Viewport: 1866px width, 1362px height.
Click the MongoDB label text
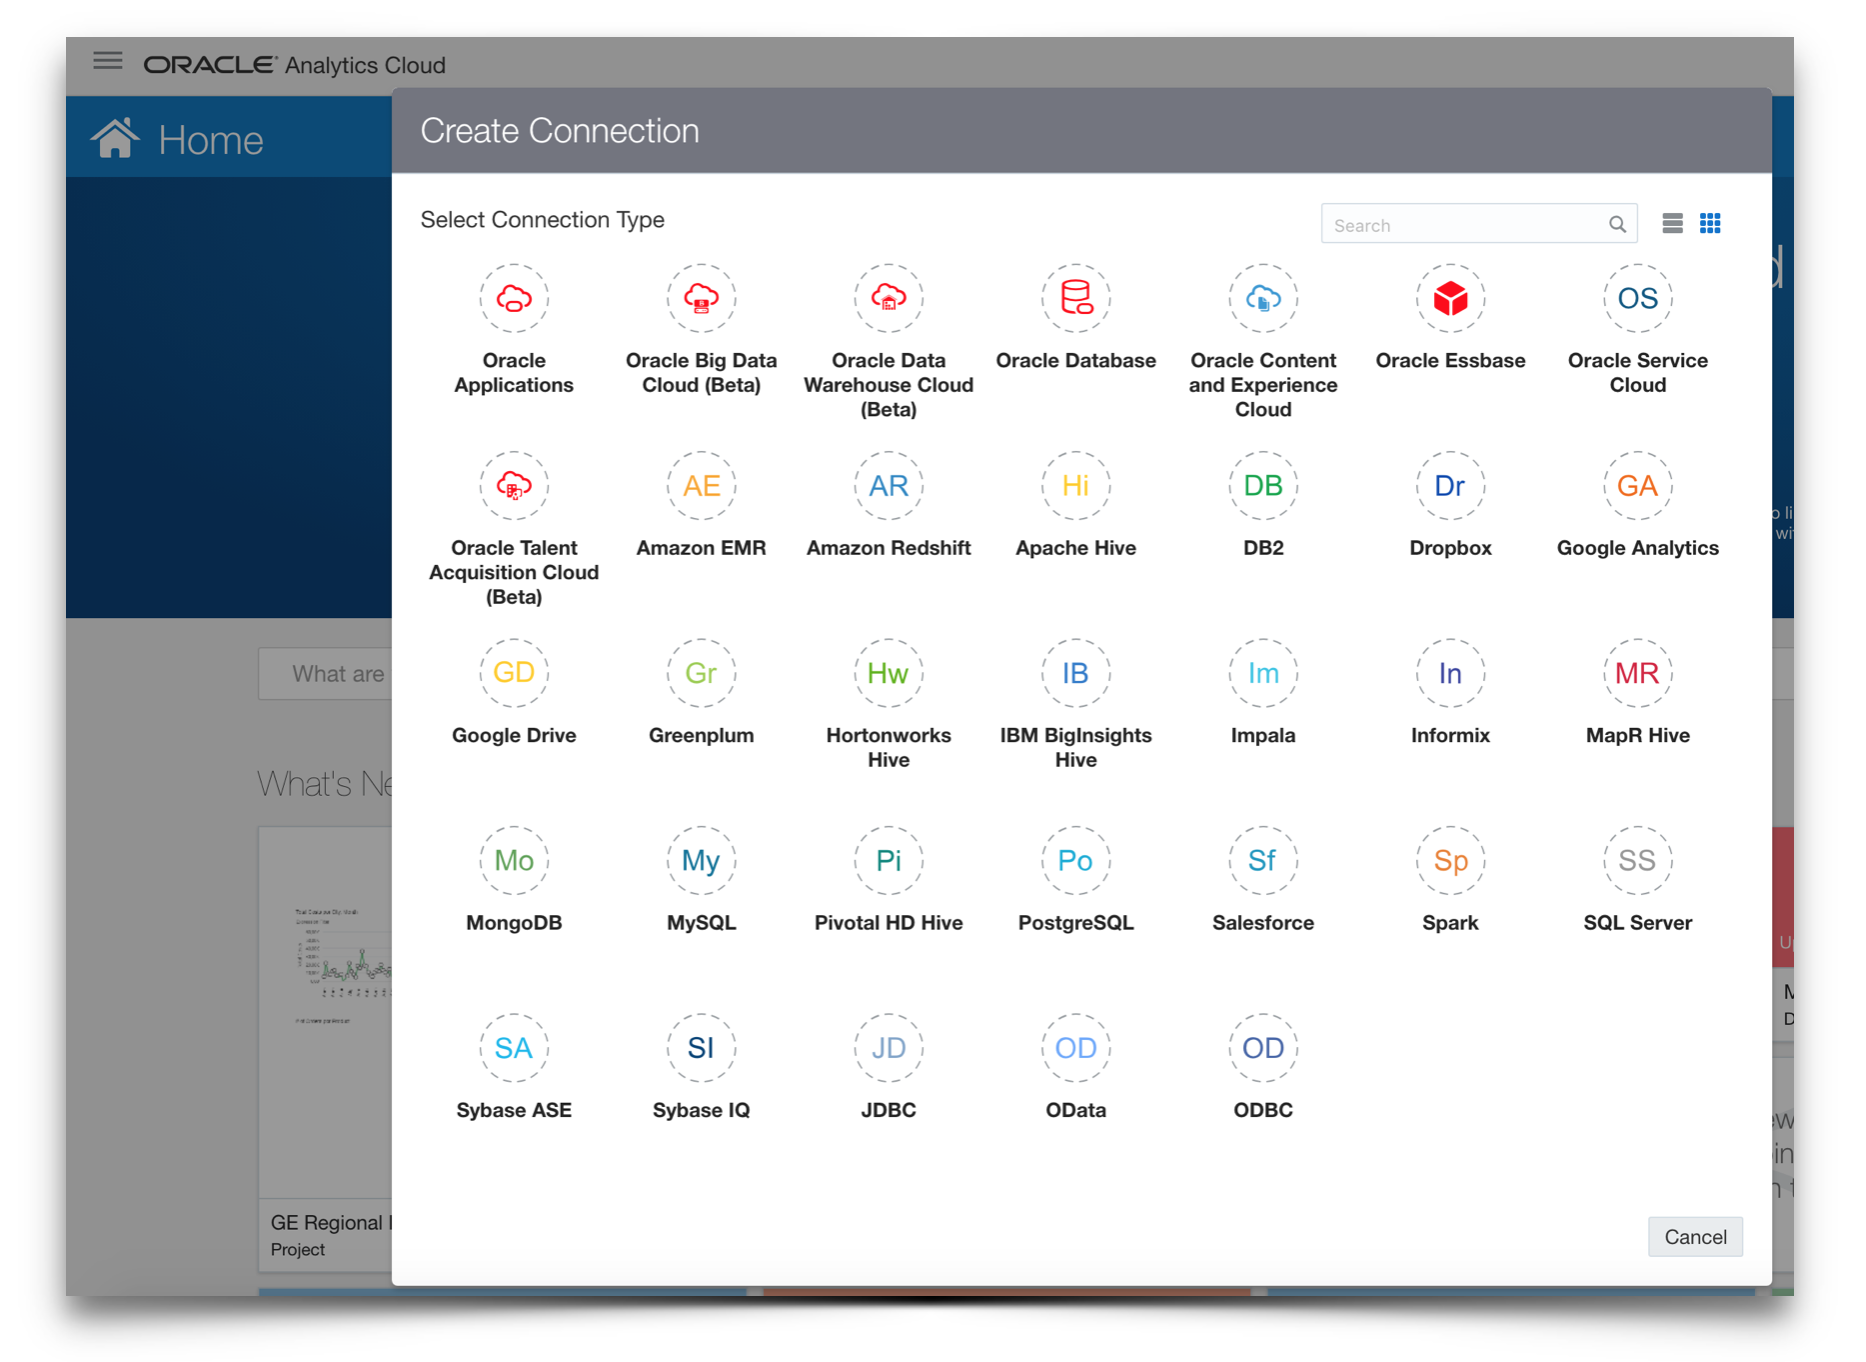[x=514, y=923]
